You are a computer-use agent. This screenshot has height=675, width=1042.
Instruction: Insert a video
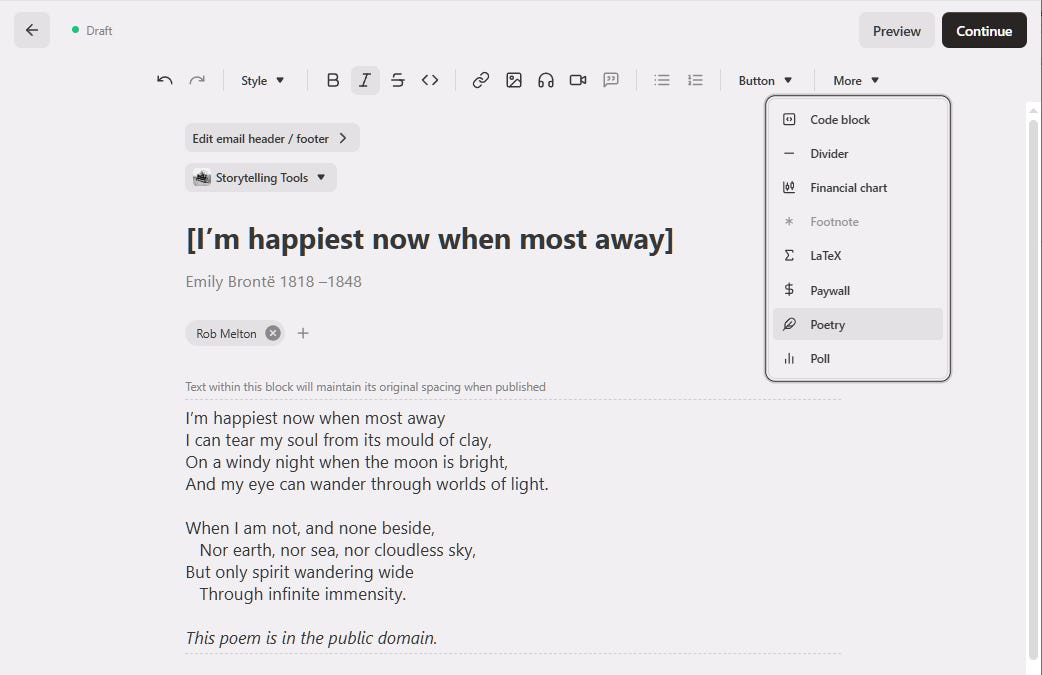pos(578,80)
